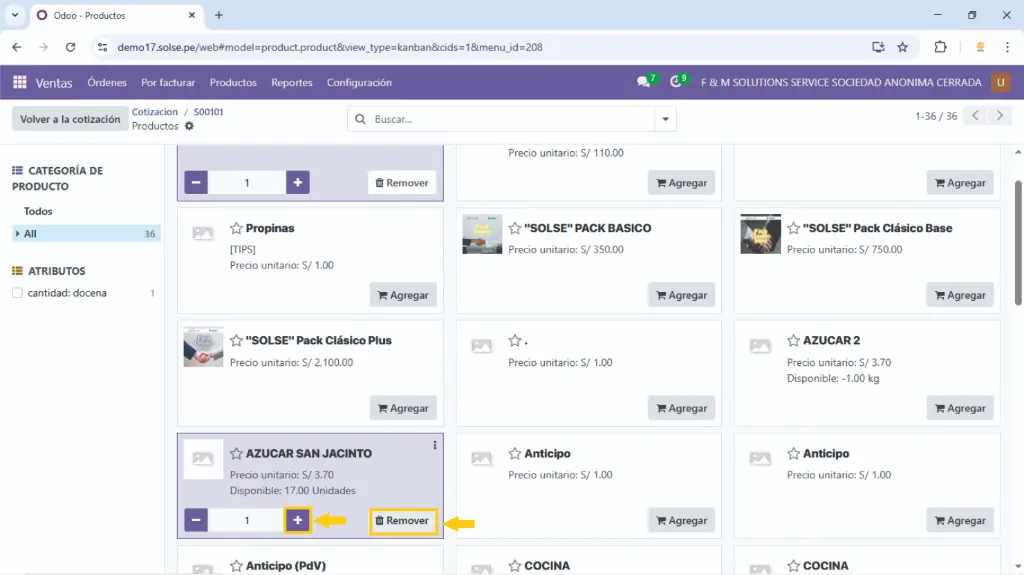Open the activities clock icon
This screenshot has height=575, width=1024.
pyautogui.click(x=677, y=83)
